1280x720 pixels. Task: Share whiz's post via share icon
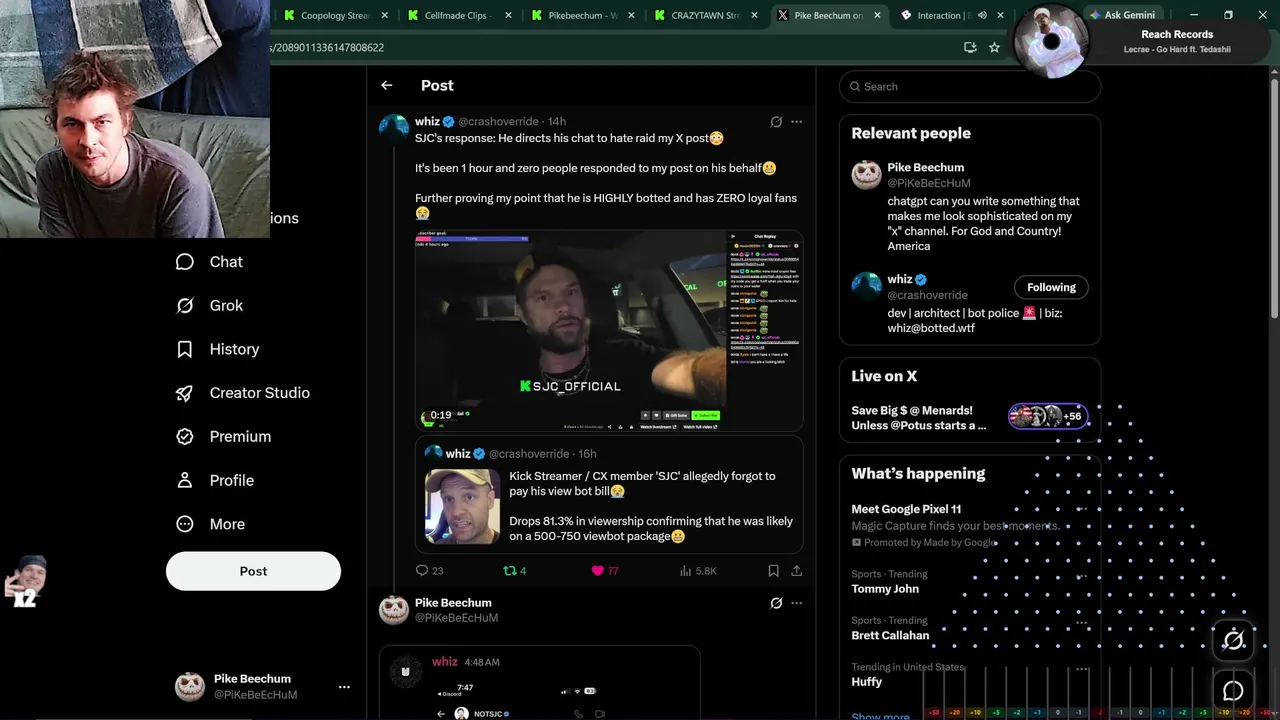coord(796,571)
